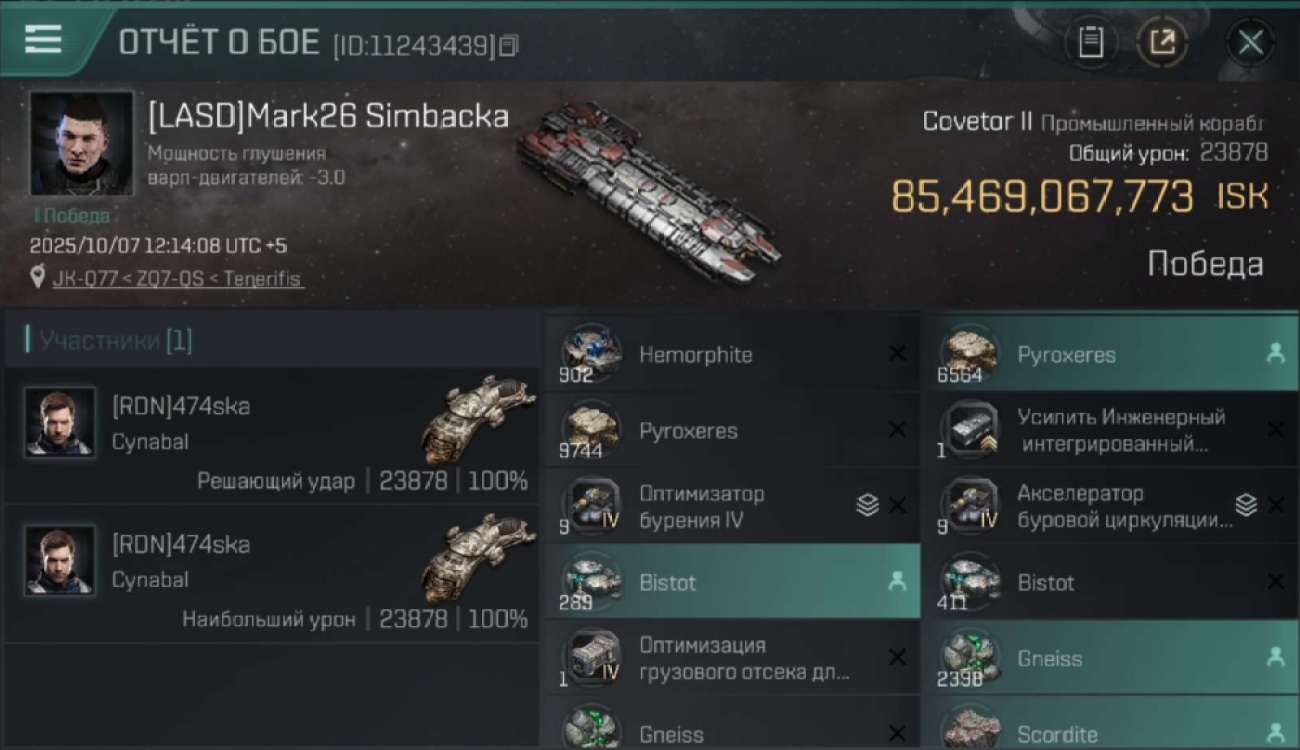Copy the battle report ID
The height and width of the screenshot is (750, 1300).
coord(509,46)
